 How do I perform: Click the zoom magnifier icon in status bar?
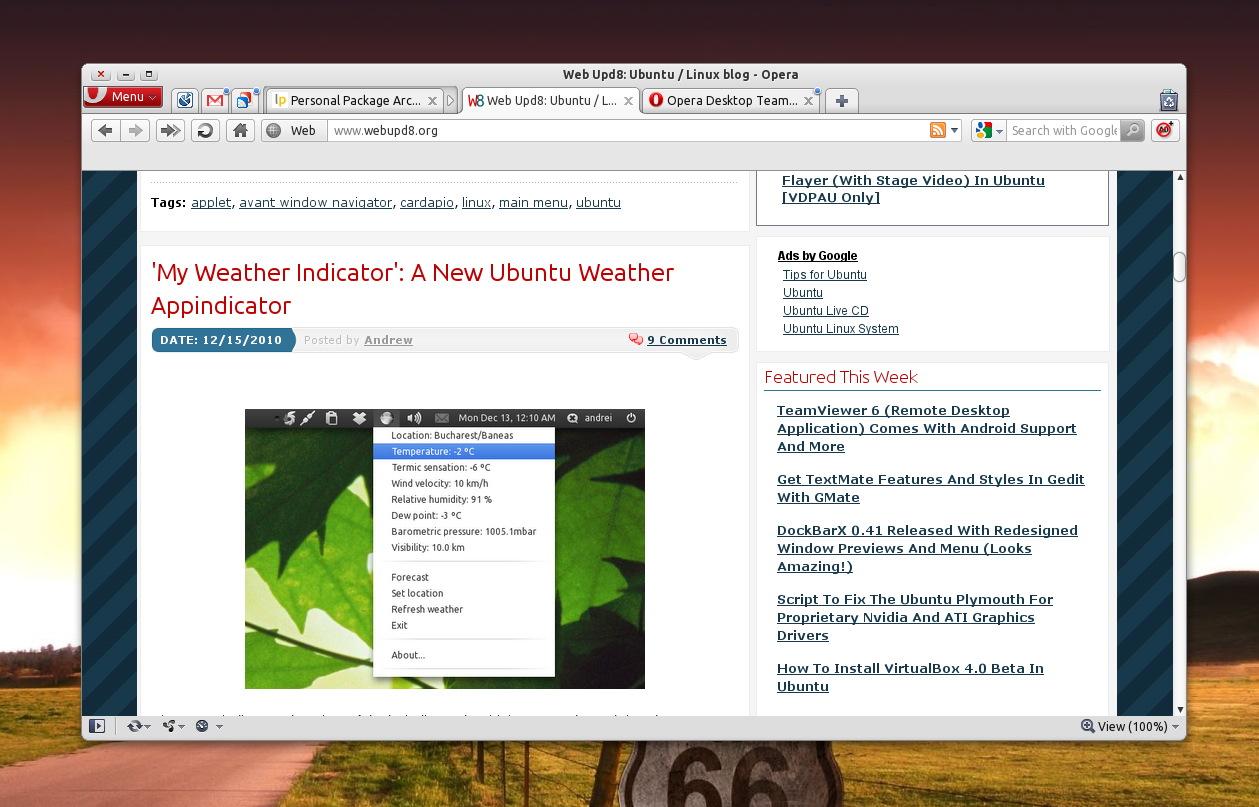(x=1088, y=726)
